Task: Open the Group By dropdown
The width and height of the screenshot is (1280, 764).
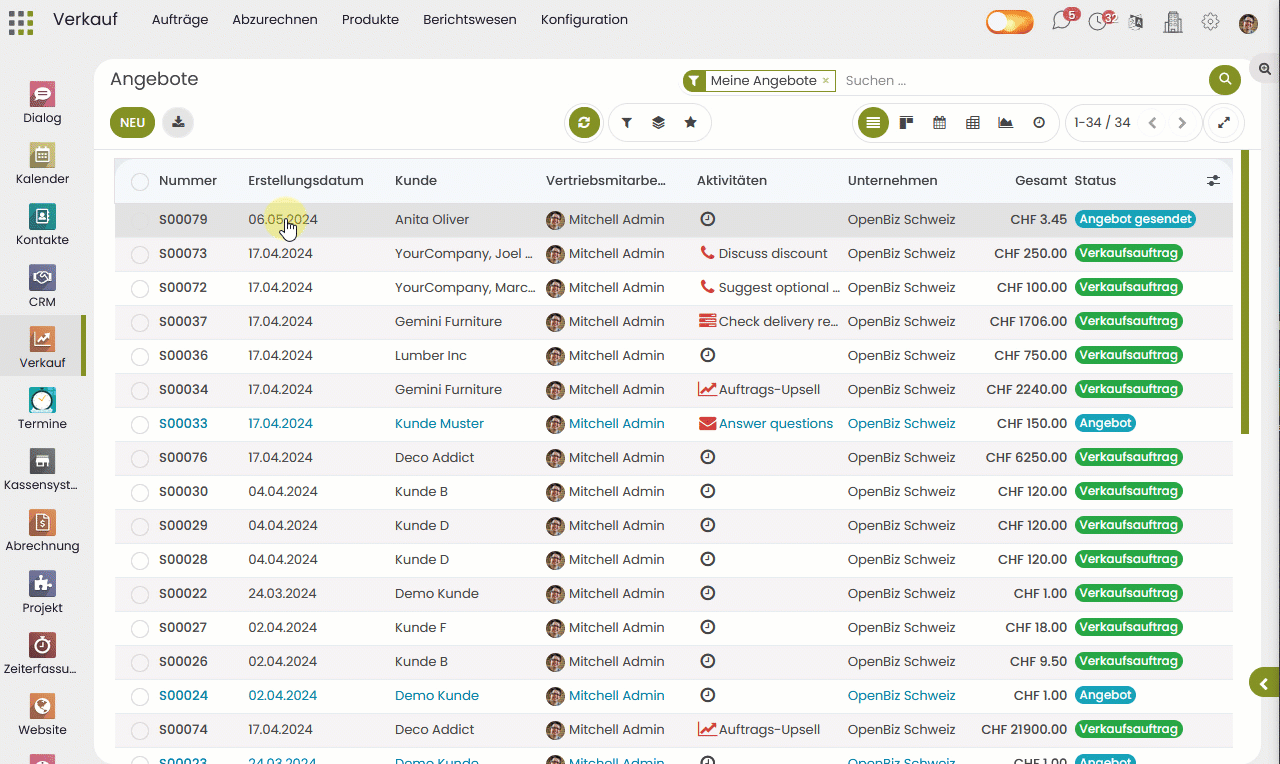Action: [658, 122]
